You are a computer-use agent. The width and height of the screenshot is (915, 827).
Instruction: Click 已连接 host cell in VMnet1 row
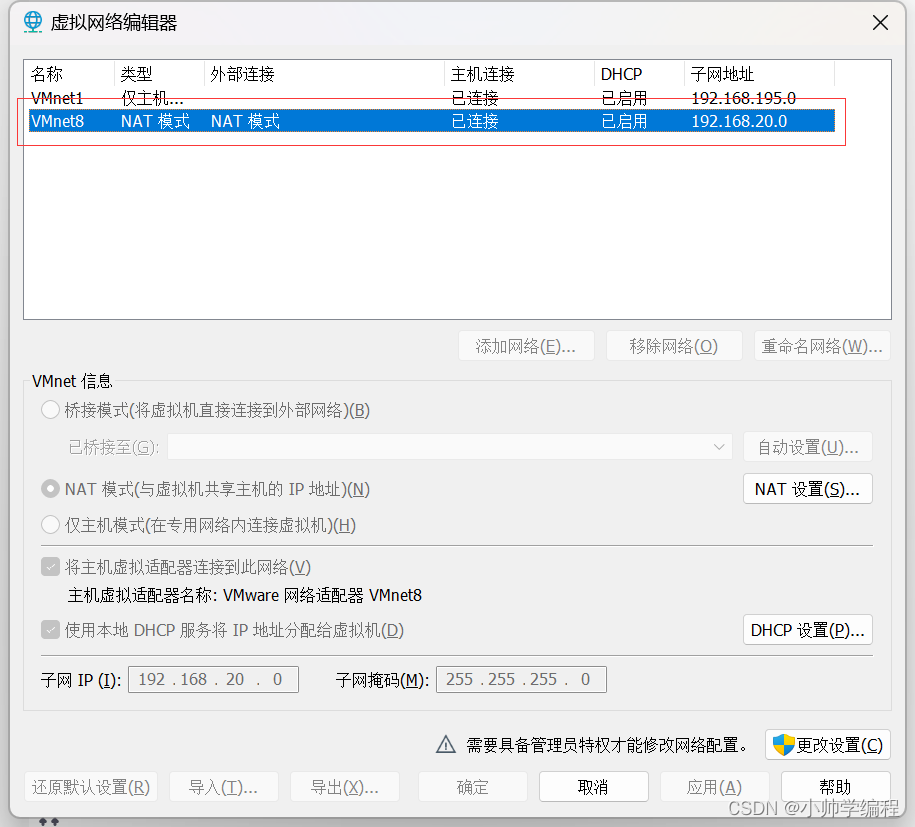coord(475,97)
